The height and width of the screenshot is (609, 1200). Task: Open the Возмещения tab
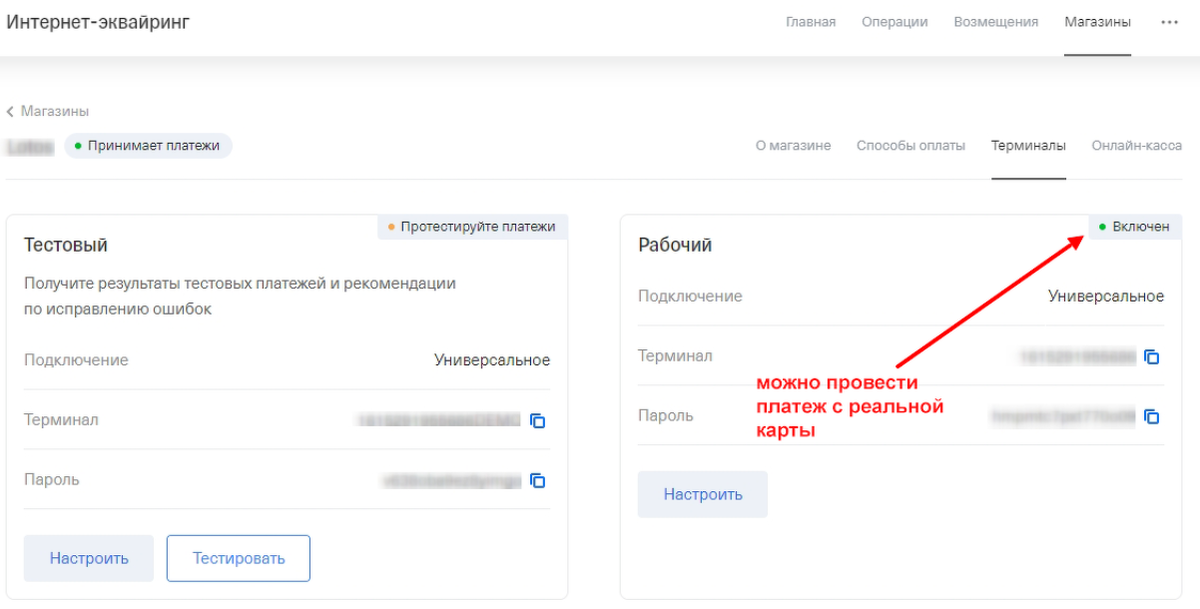(x=996, y=22)
